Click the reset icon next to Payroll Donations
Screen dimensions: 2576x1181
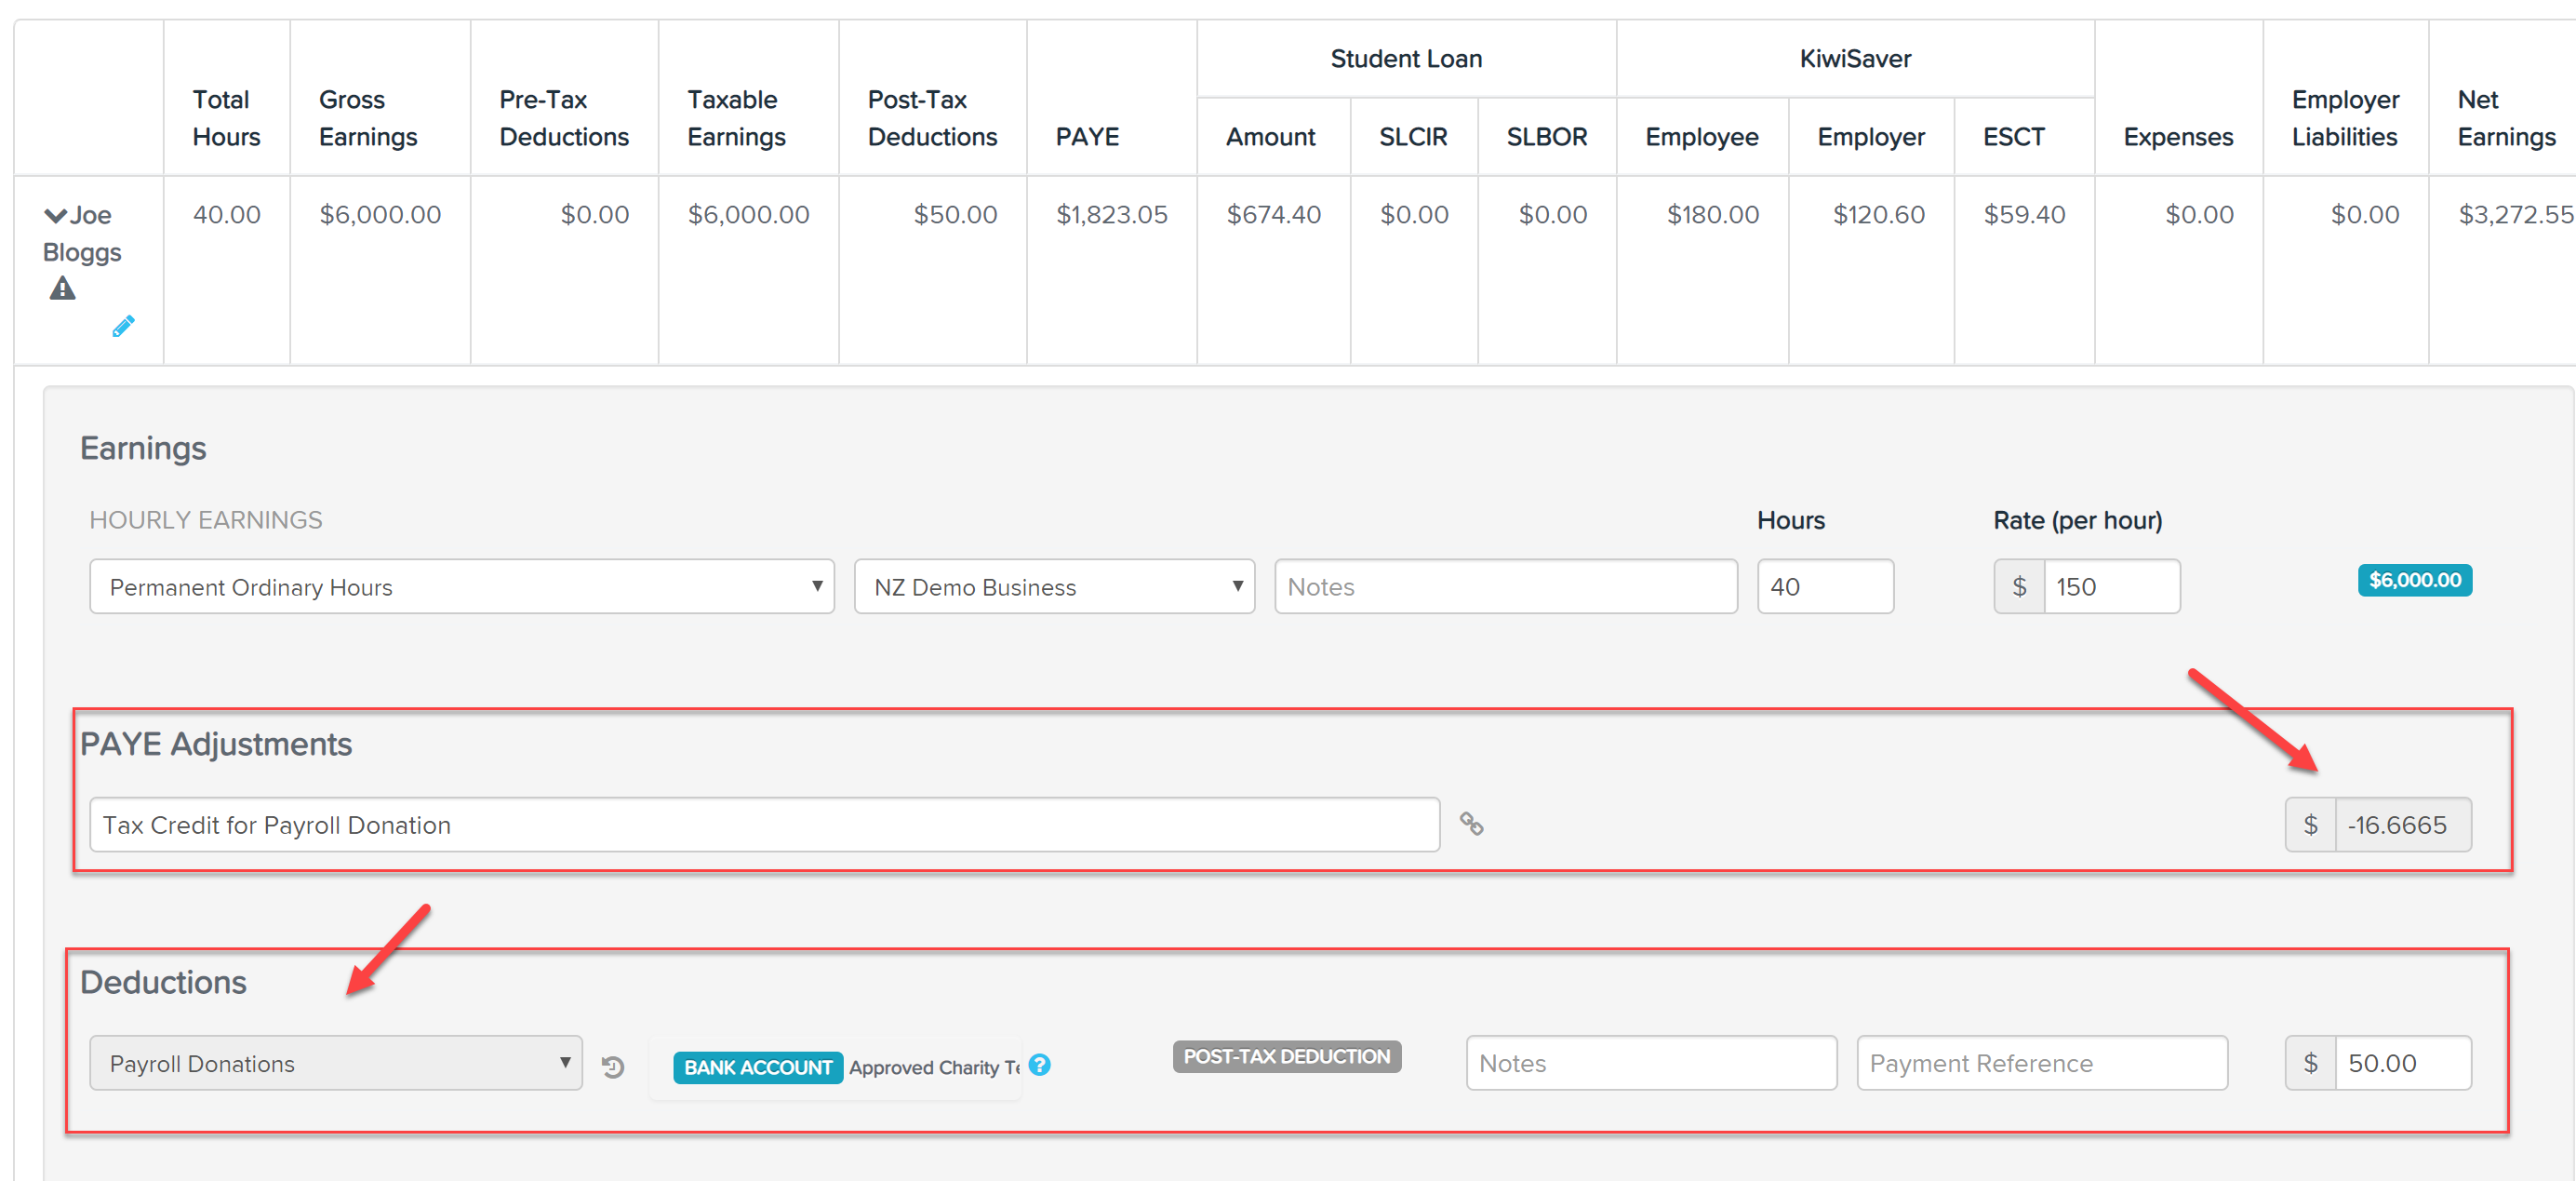tap(613, 1067)
